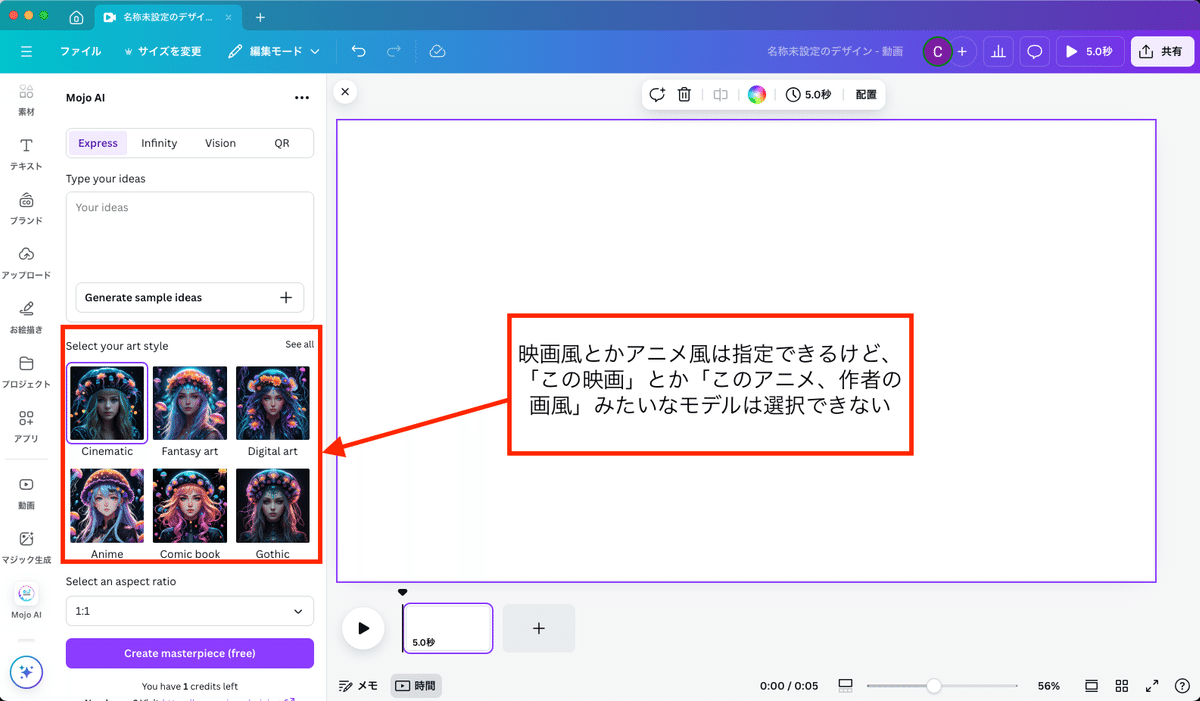Switch to the Infinity tab
Viewport: 1200px width, 701px height.
click(159, 143)
